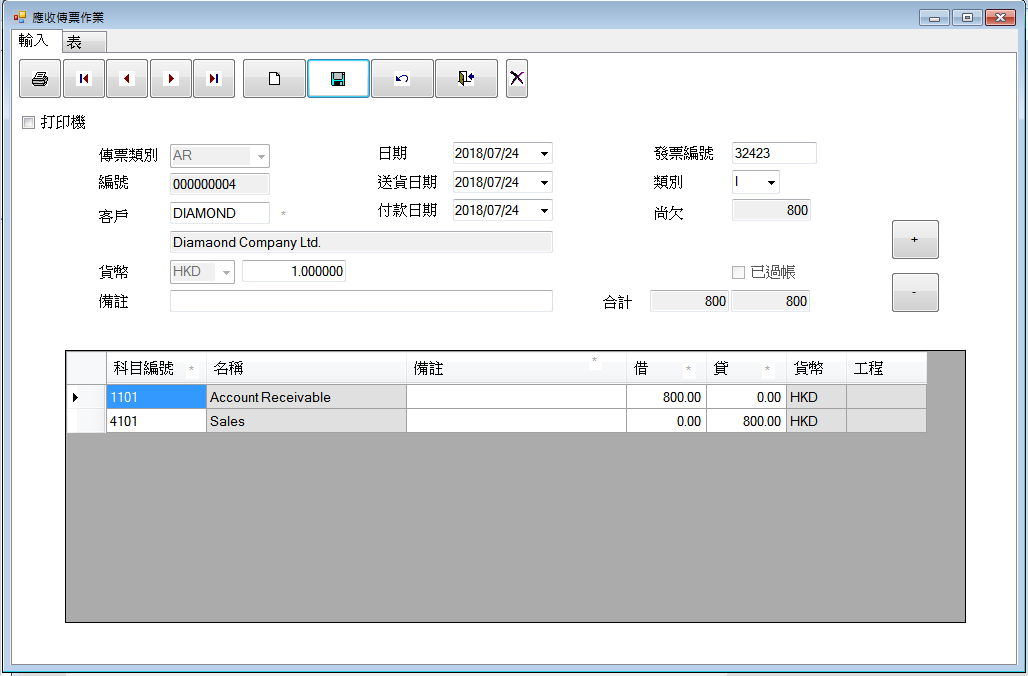1028x676 pixels.
Task: Jump to last record button
Action: (214, 79)
